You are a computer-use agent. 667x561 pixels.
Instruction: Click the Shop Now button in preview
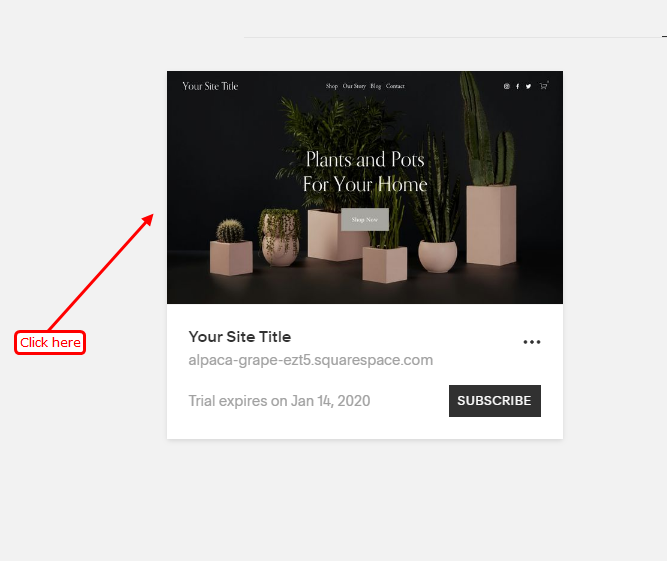coord(365,219)
